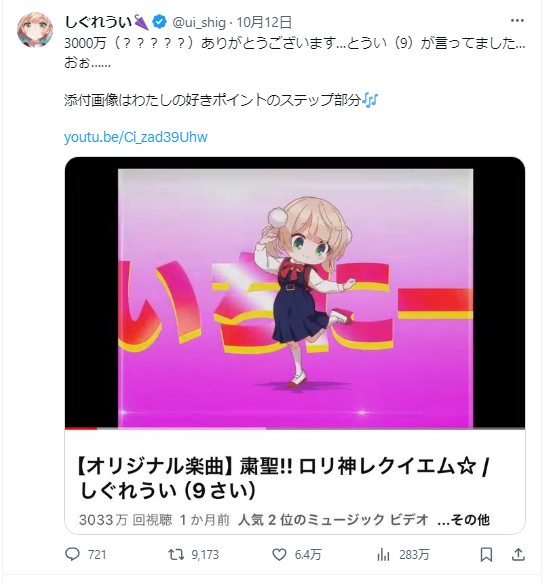
Task: Open the dancing chibi video thumbnail
Action: [295, 293]
